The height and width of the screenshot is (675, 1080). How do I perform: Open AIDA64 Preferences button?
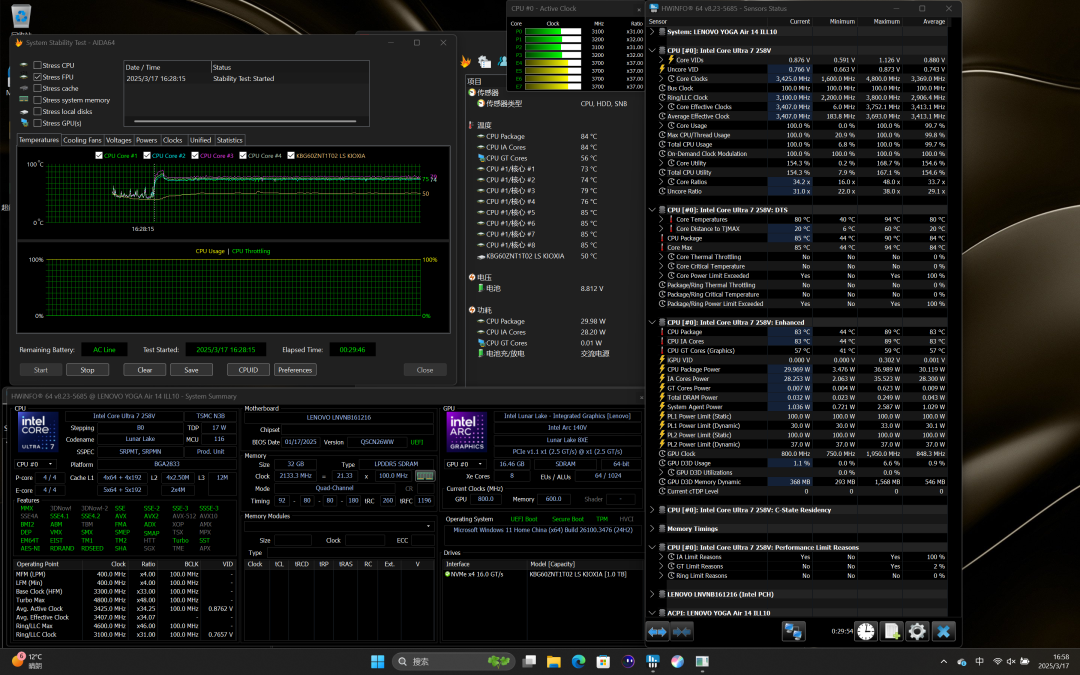tap(295, 370)
